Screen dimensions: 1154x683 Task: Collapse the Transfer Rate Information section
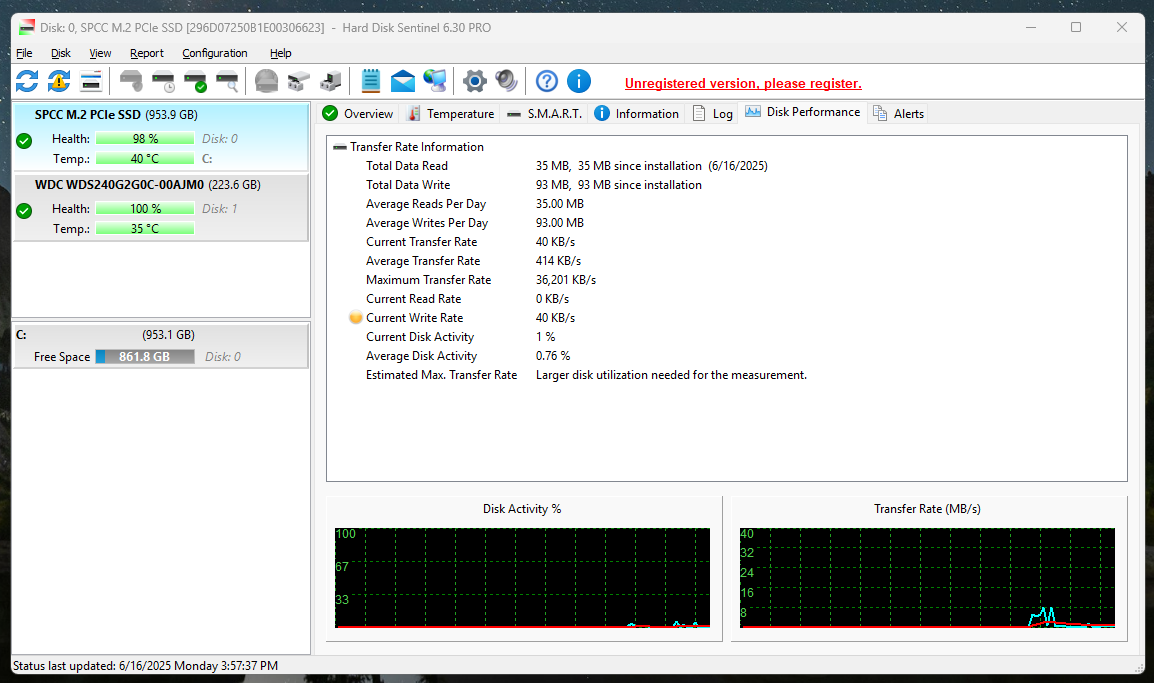pos(340,147)
